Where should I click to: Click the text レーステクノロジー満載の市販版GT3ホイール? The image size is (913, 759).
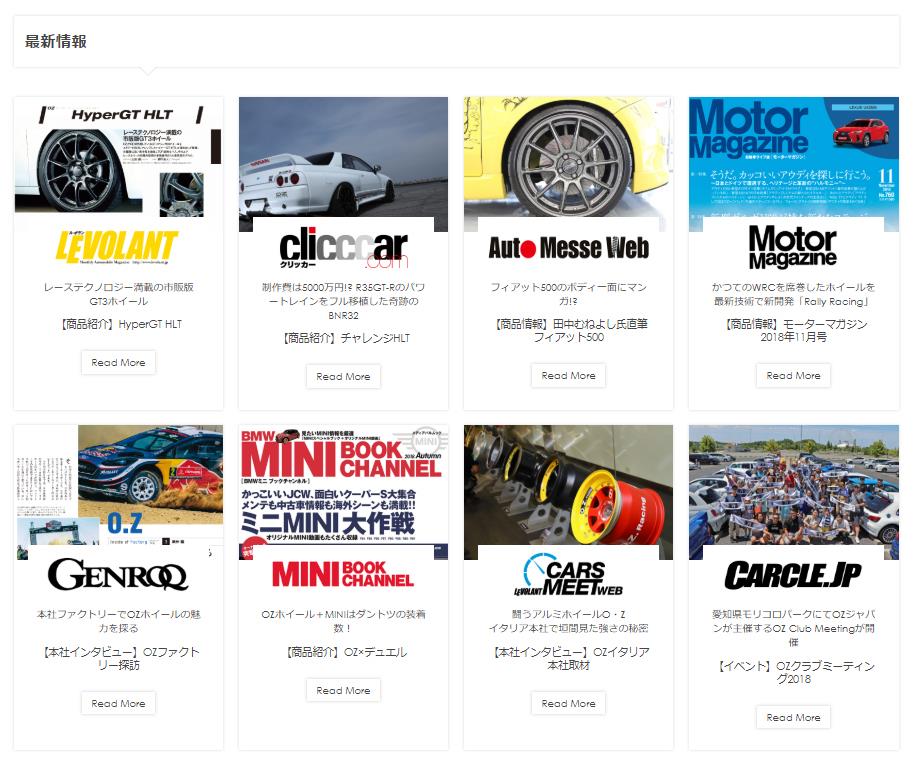118,294
